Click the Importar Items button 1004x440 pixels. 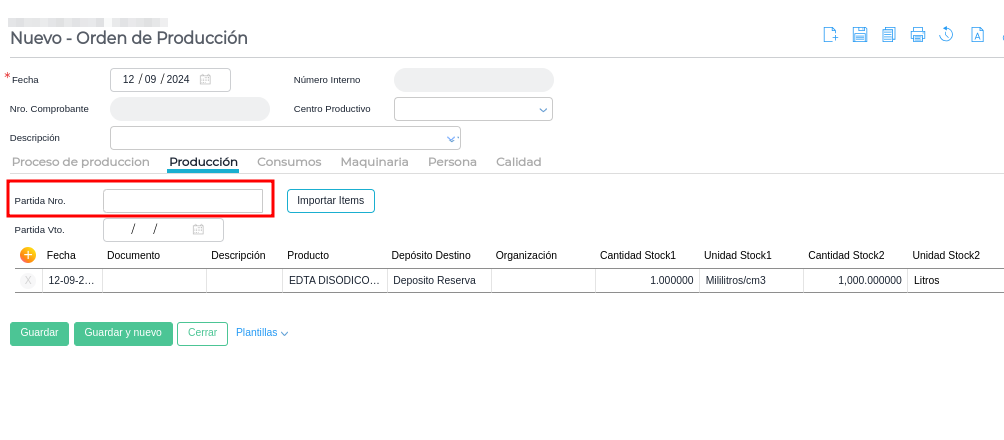point(330,201)
